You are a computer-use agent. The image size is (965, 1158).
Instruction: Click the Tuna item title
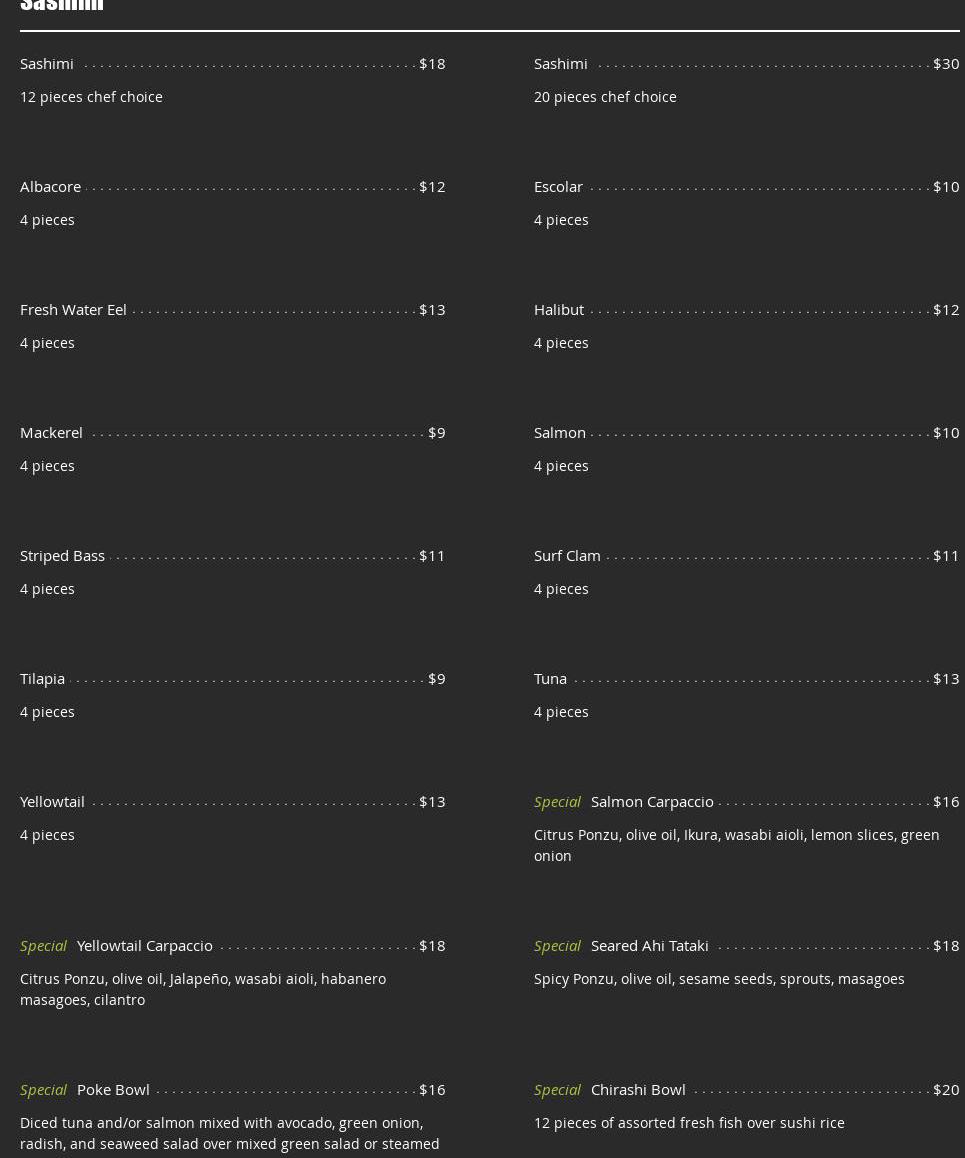[x=550, y=678]
